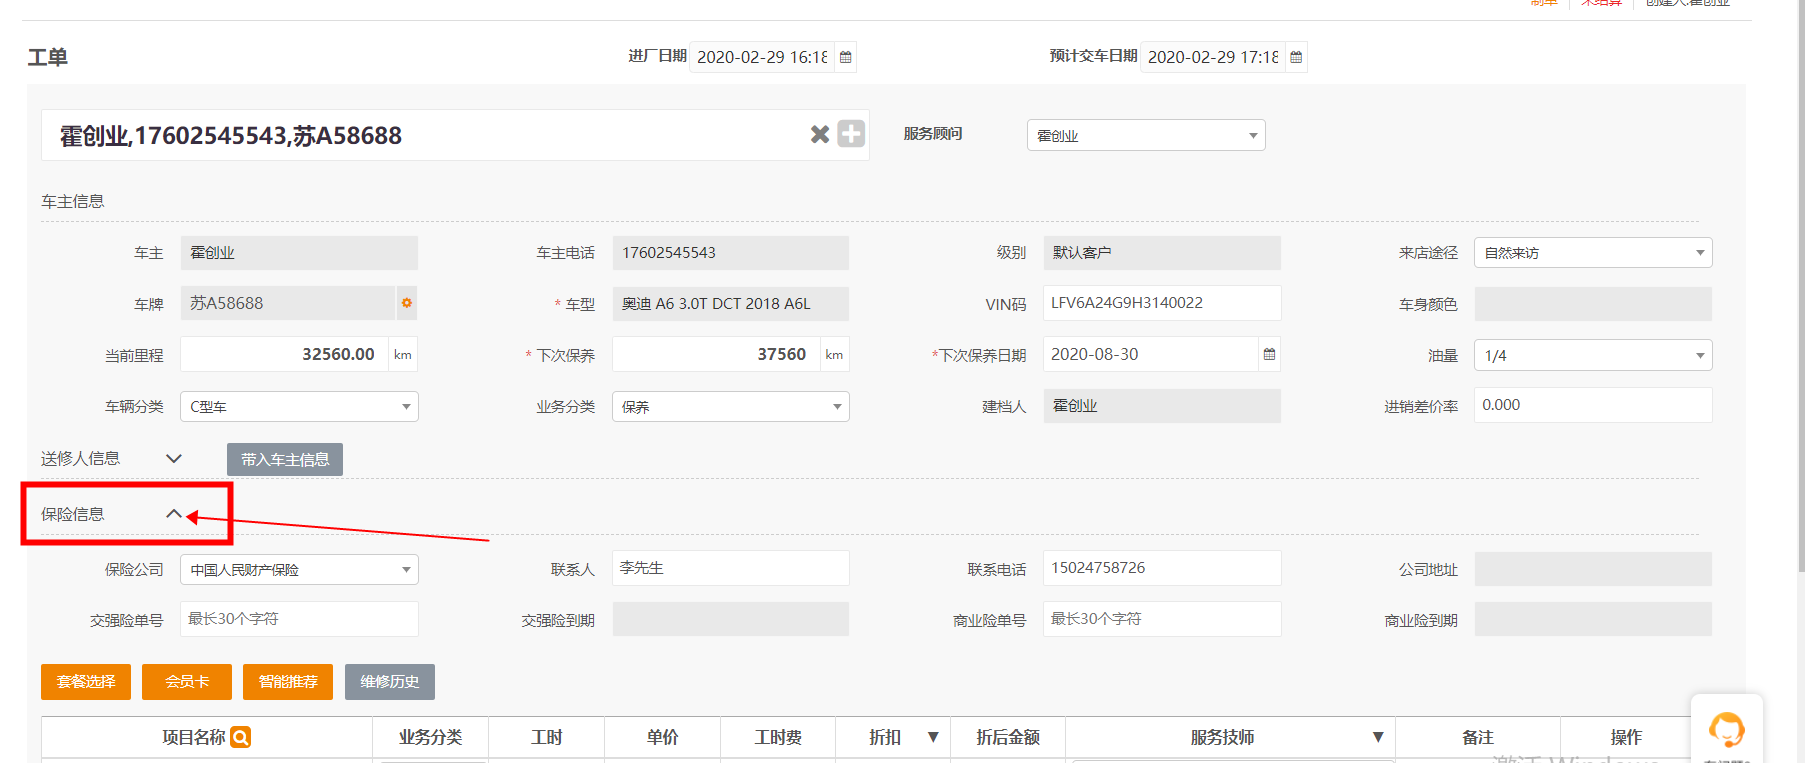Click the 联系电话 field 15024758726

(x=1162, y=568)
